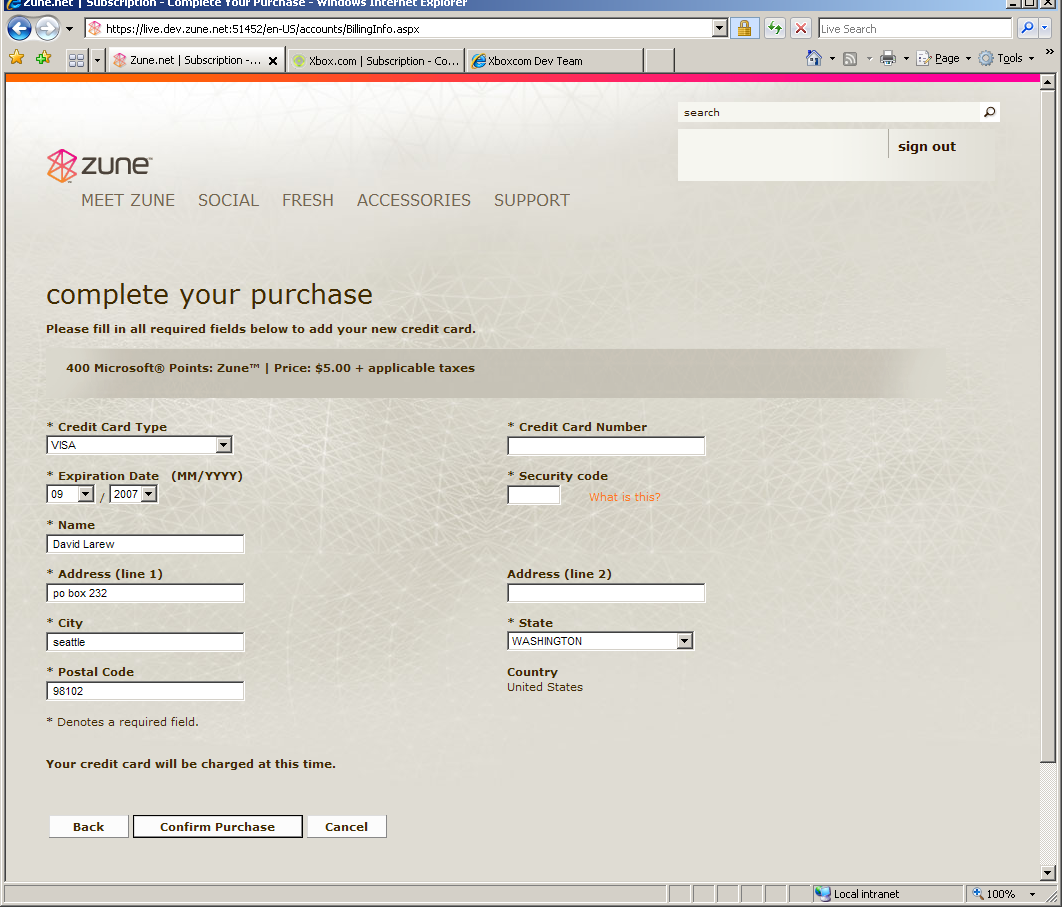Click the 100% zoom level button
Image resolution: width=1062 pixels, height=907 pixels.
[994, 894]
